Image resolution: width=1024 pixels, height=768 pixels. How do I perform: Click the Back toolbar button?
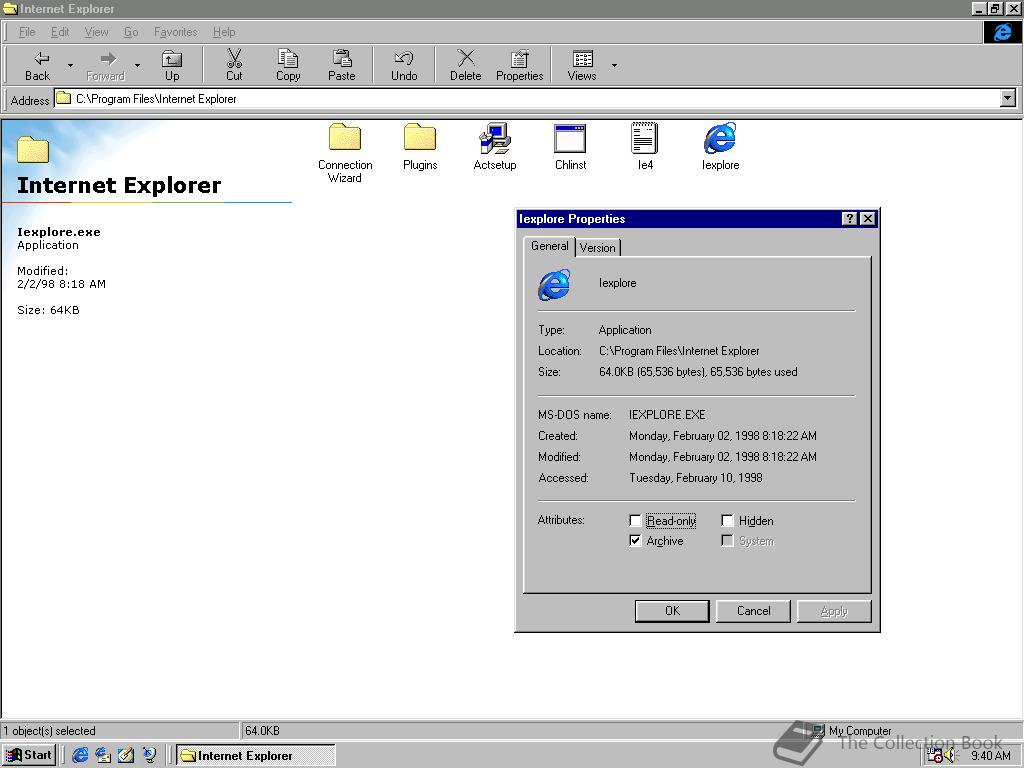click(x=37, y=65)
